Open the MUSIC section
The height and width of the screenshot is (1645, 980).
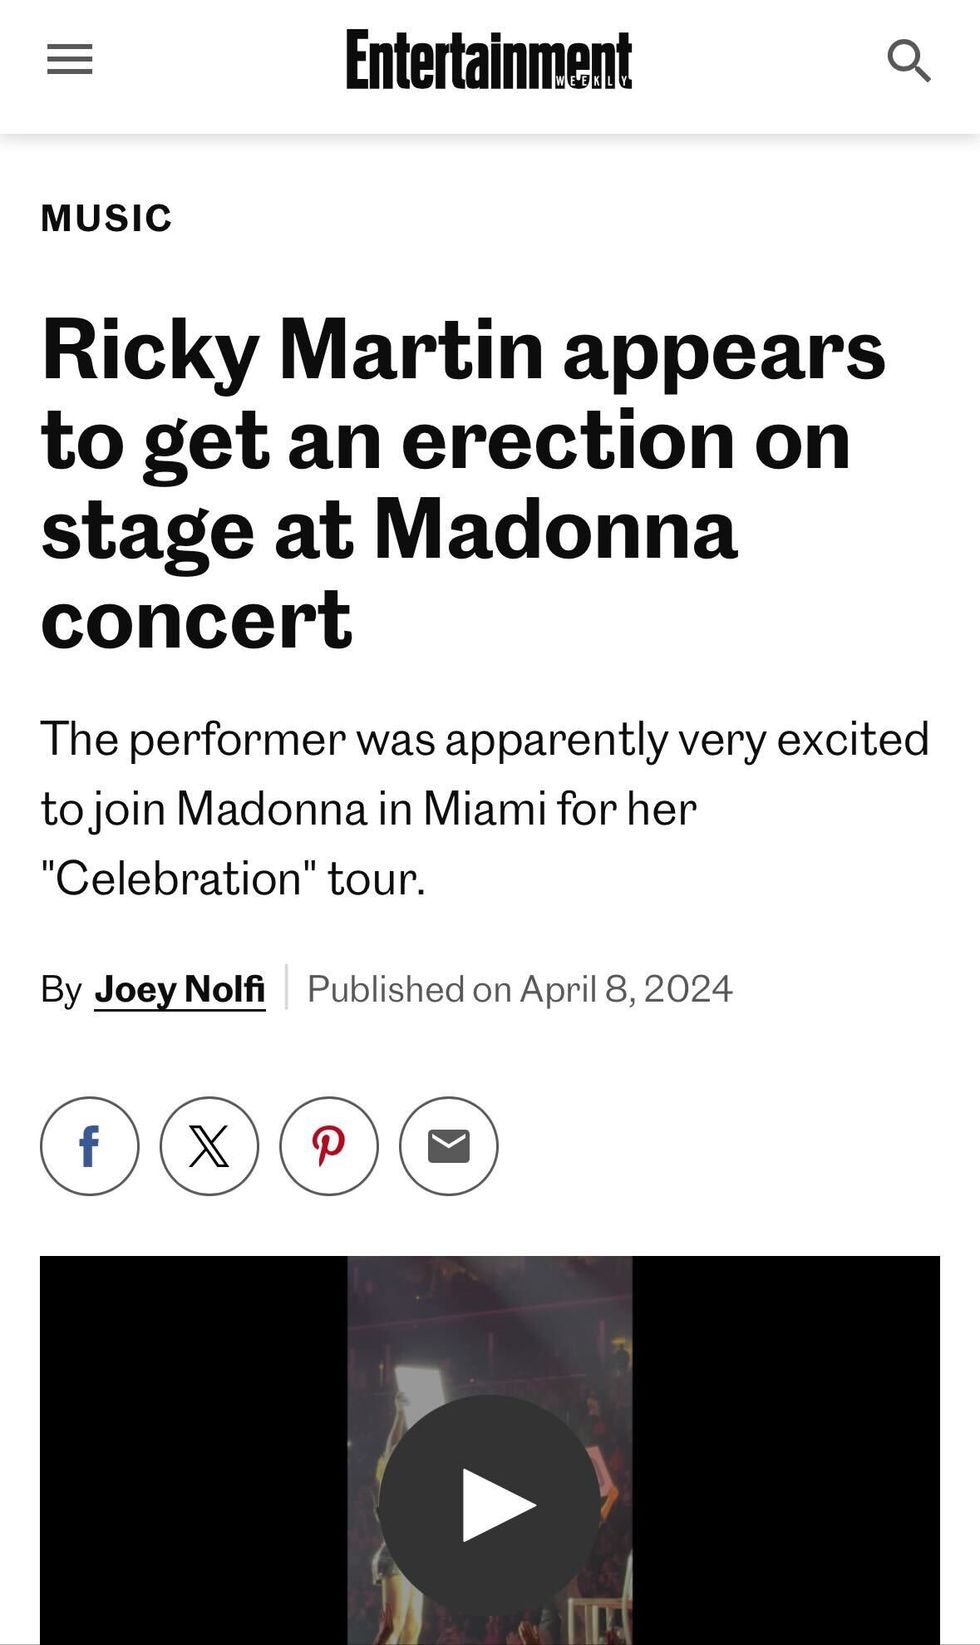105,216
